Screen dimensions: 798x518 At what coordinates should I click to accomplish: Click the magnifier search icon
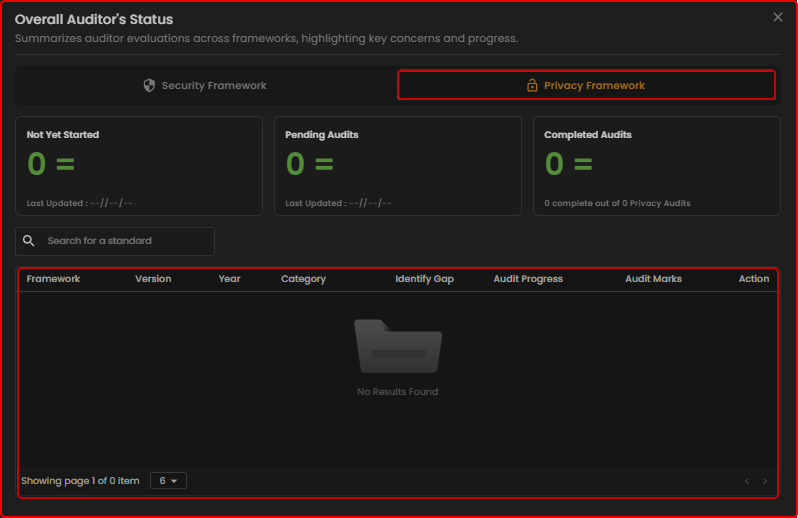[x=29, y=241]
